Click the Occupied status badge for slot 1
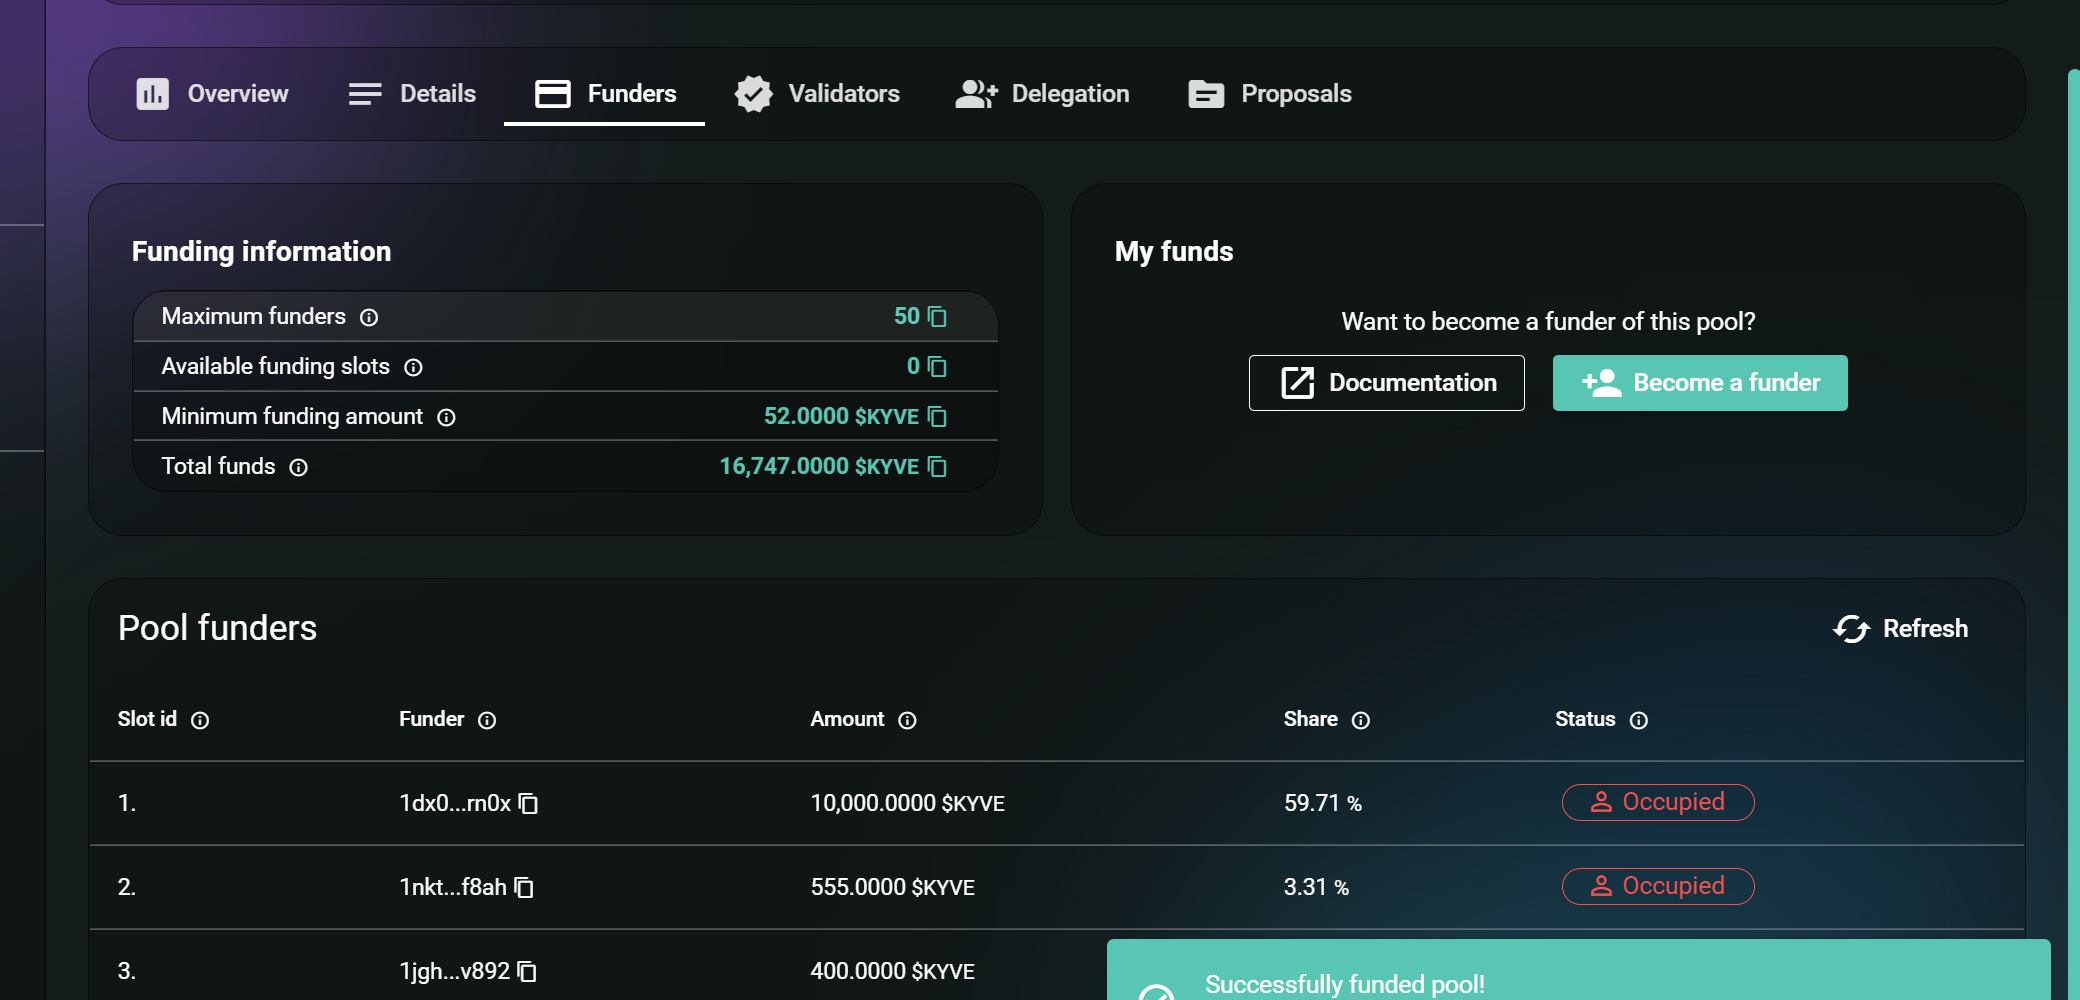The width and height of the screenshot is (2080, 1000). [1658, 803]
